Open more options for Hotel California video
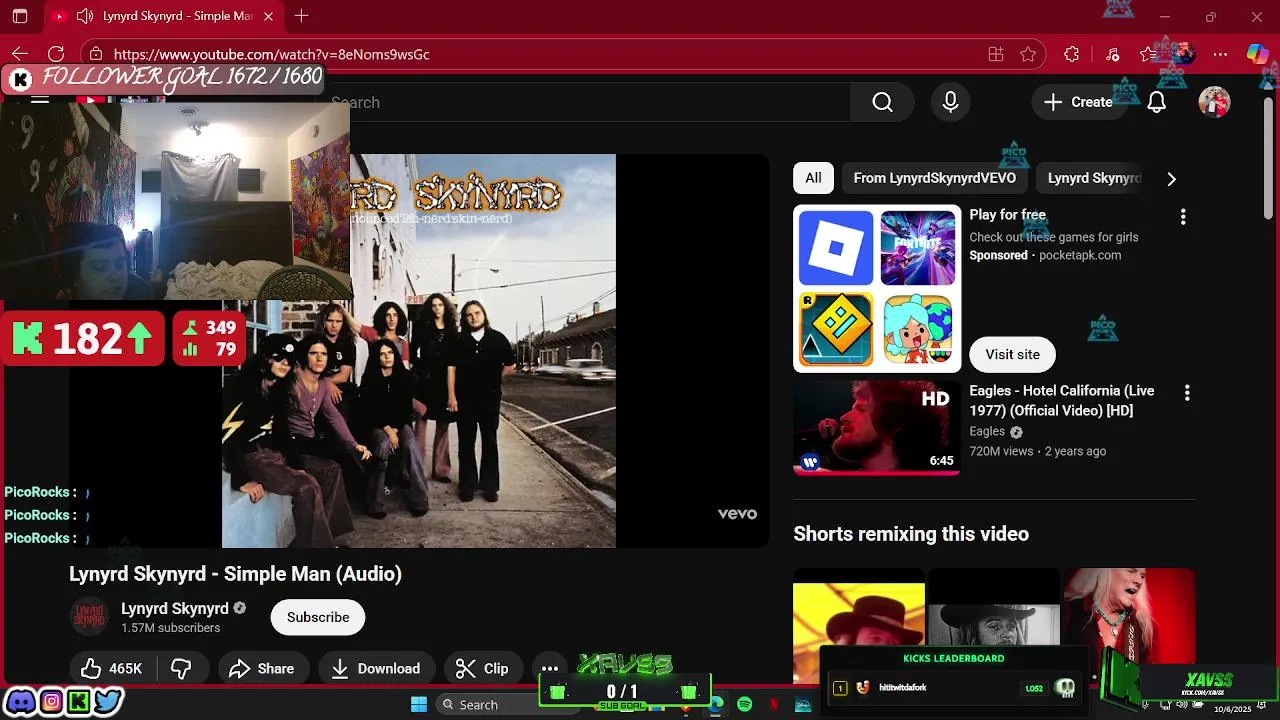The image size is (1280, 720). (1187, 393)
